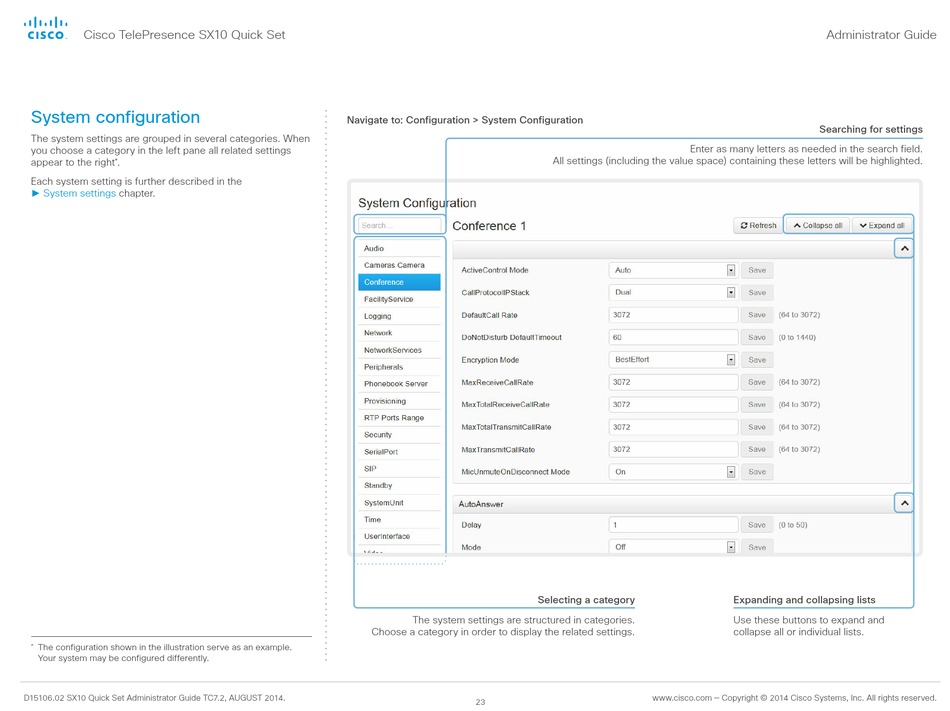Choose the Time category
This screenshot has height=711, width=950.
click(x=399, y=520)
